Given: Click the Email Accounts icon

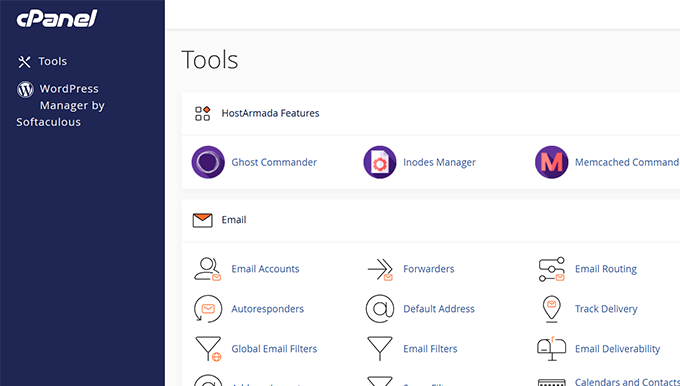Looking at the screenshot, I should coord(208,269).
